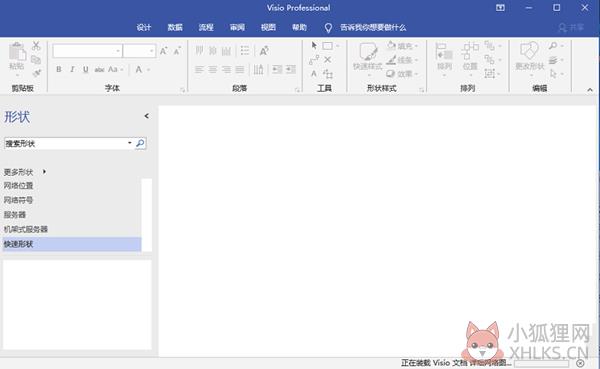Open the Data (数据) ribbon tab
This screenshot has height=369, width=600.
point(175,27)
